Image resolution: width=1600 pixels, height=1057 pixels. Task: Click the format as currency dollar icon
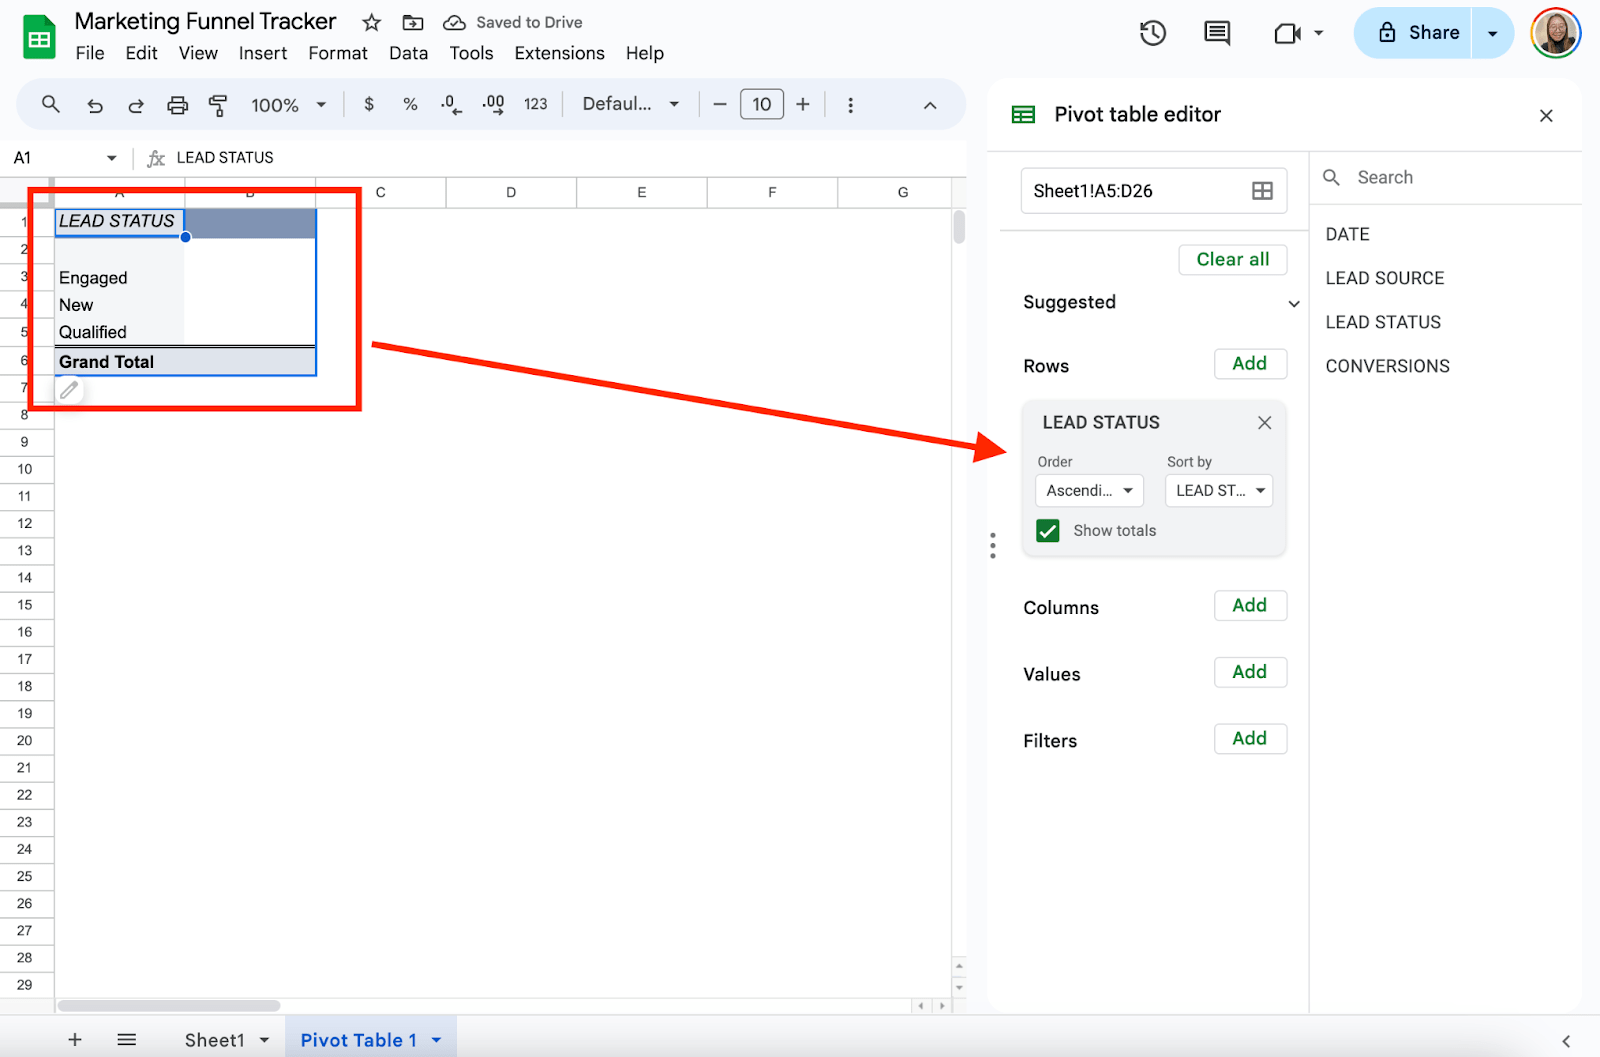[369, 104]
